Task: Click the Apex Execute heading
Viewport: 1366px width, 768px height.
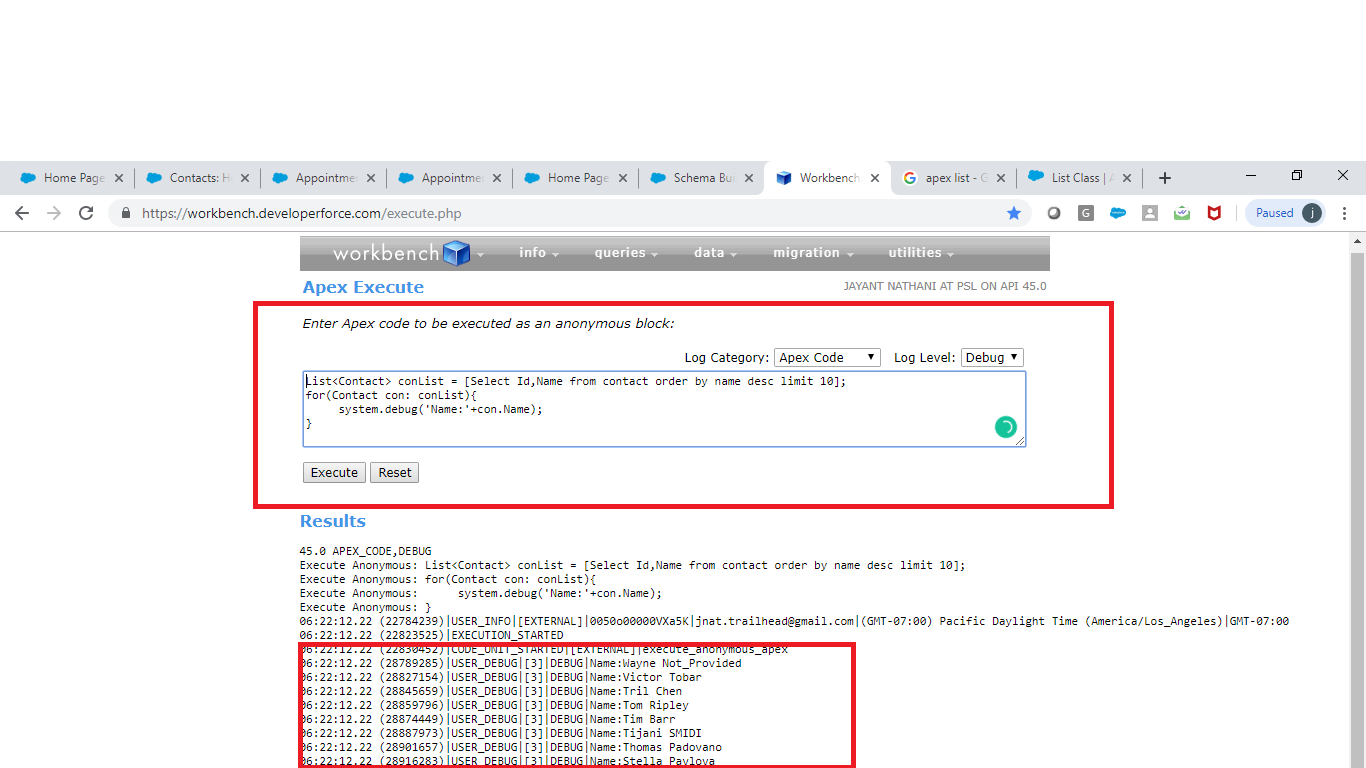Action: 363,287
